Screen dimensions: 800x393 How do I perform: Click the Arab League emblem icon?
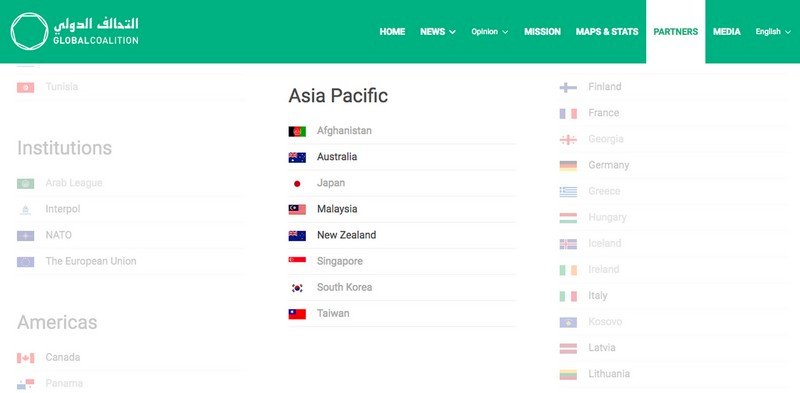[x=26, y=183]
